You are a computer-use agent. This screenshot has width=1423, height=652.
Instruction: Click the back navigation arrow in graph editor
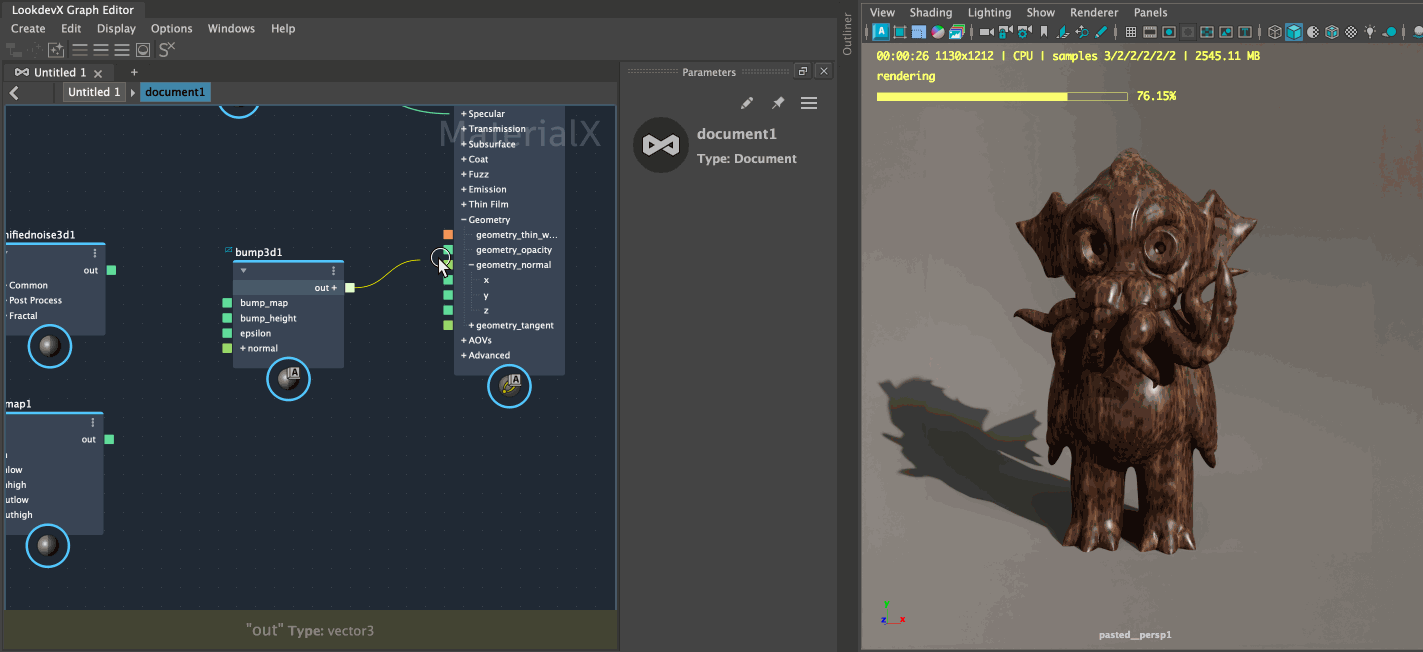14,91
